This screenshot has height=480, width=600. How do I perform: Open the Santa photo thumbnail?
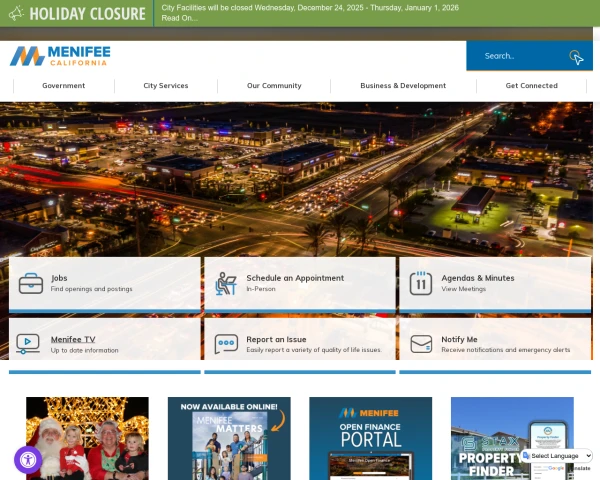click(87, 438)
